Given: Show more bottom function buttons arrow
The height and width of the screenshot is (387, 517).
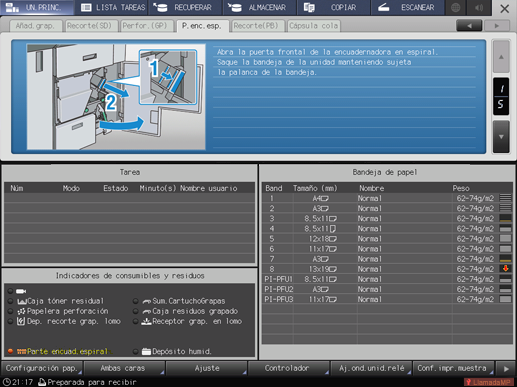Looking at the screenshot, I should [506, 368].
